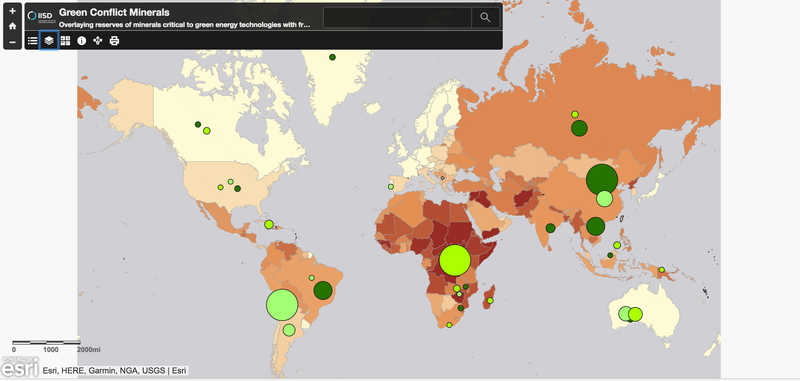Click the search magnifier button
This screenshot has height=381, width=800.
485,18
